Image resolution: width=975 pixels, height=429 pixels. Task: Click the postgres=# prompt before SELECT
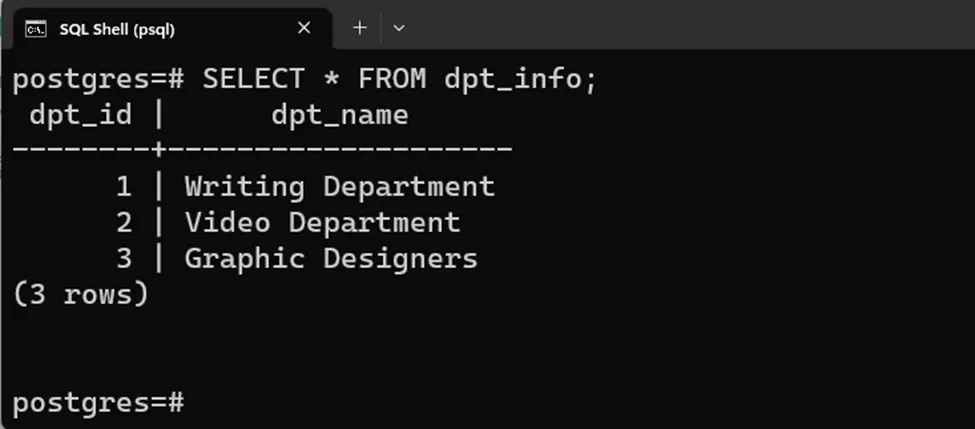[98, 79]
